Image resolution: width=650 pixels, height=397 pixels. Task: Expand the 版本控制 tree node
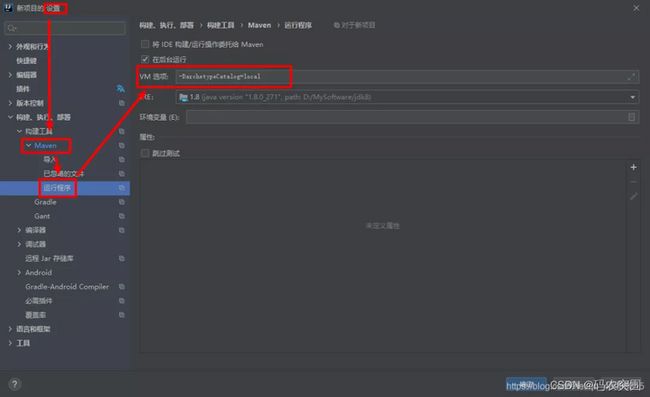(x=10, y=103)
